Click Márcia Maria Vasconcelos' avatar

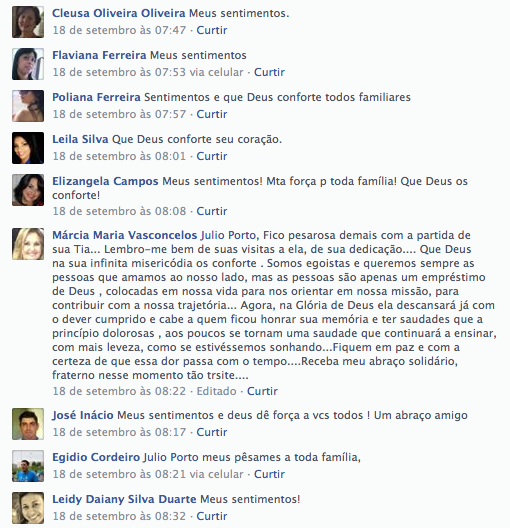tap(28, 244)
